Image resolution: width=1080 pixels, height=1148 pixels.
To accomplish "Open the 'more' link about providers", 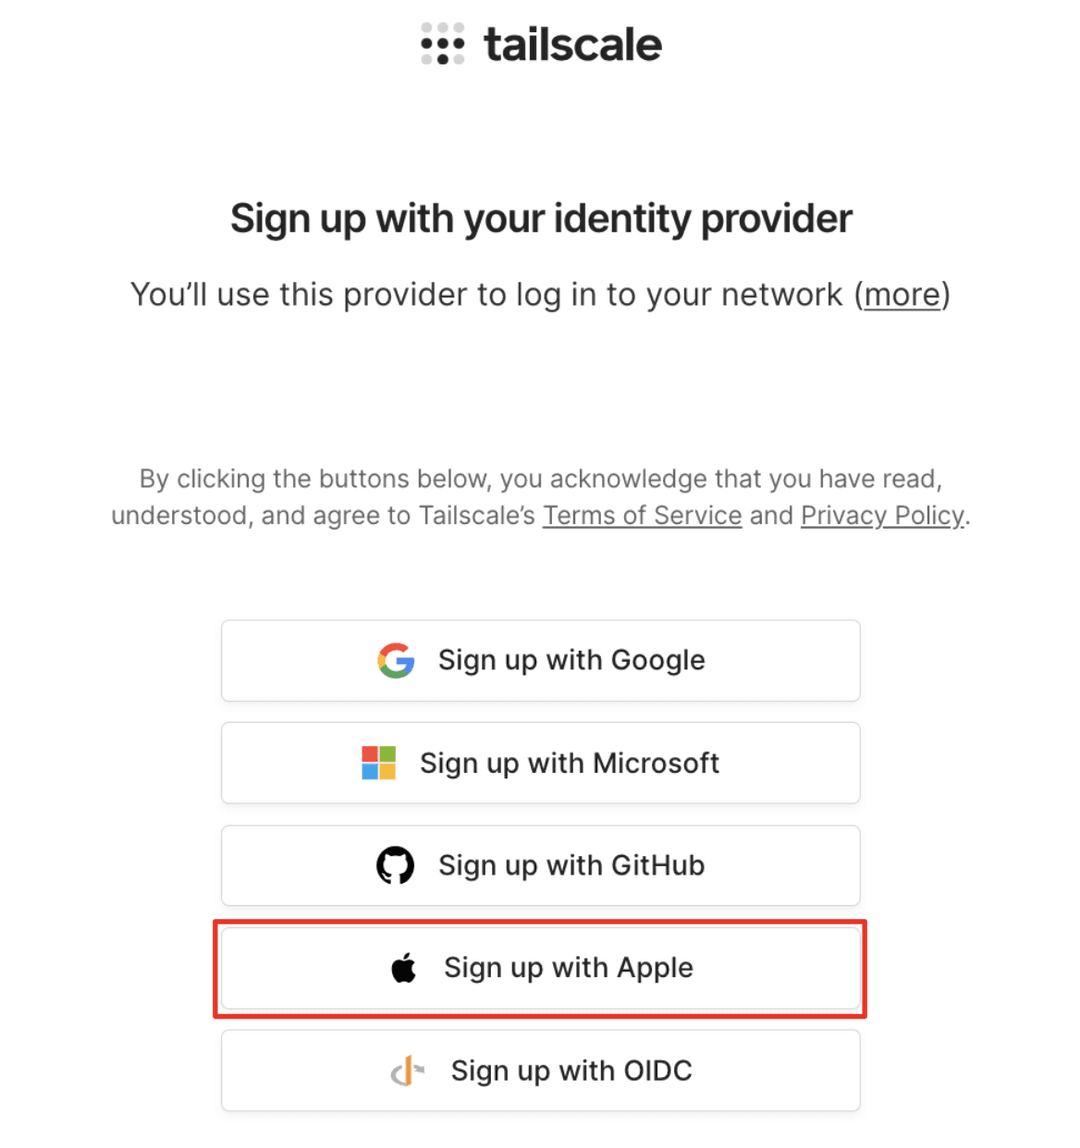I will point(901,295).
